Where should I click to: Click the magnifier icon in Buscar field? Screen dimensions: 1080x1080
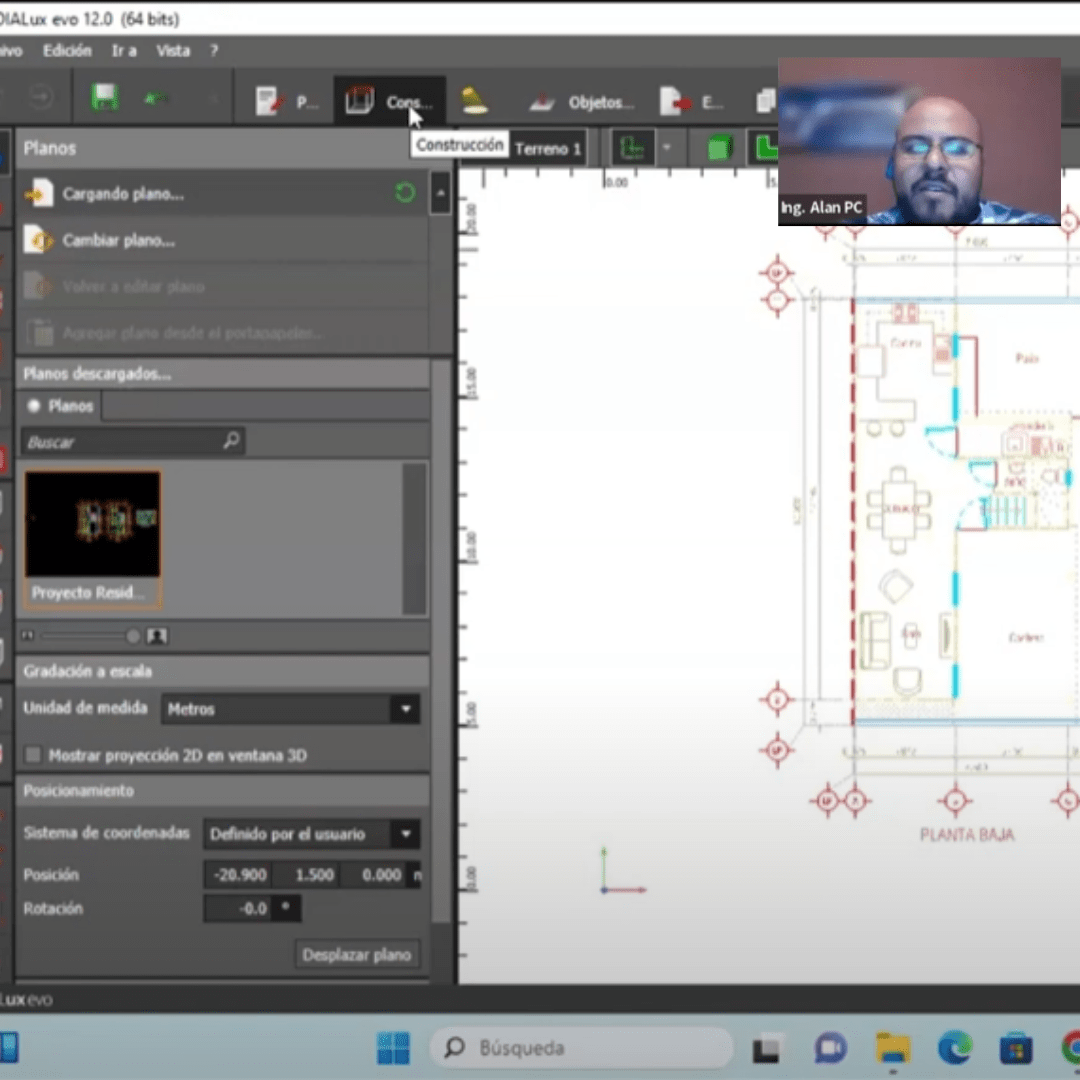point(231,441)
